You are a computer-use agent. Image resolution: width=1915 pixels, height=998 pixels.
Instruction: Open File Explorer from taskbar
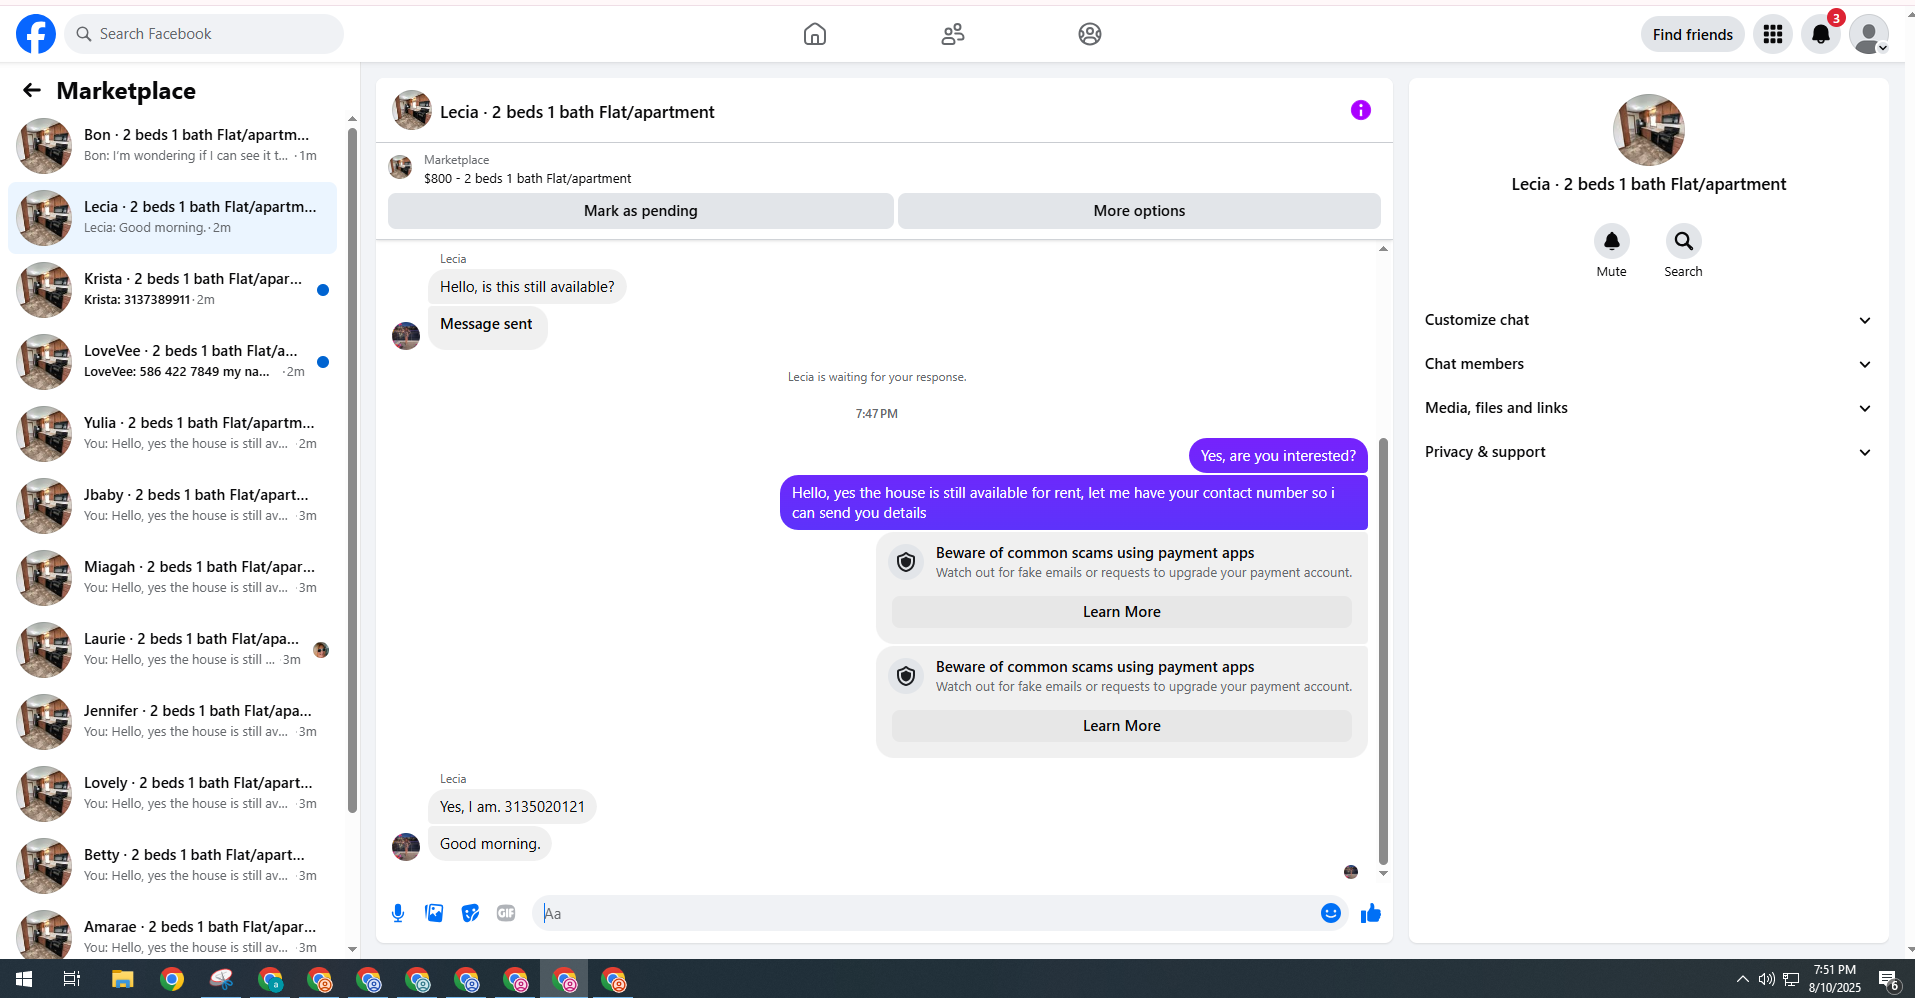tap(122, 979)
